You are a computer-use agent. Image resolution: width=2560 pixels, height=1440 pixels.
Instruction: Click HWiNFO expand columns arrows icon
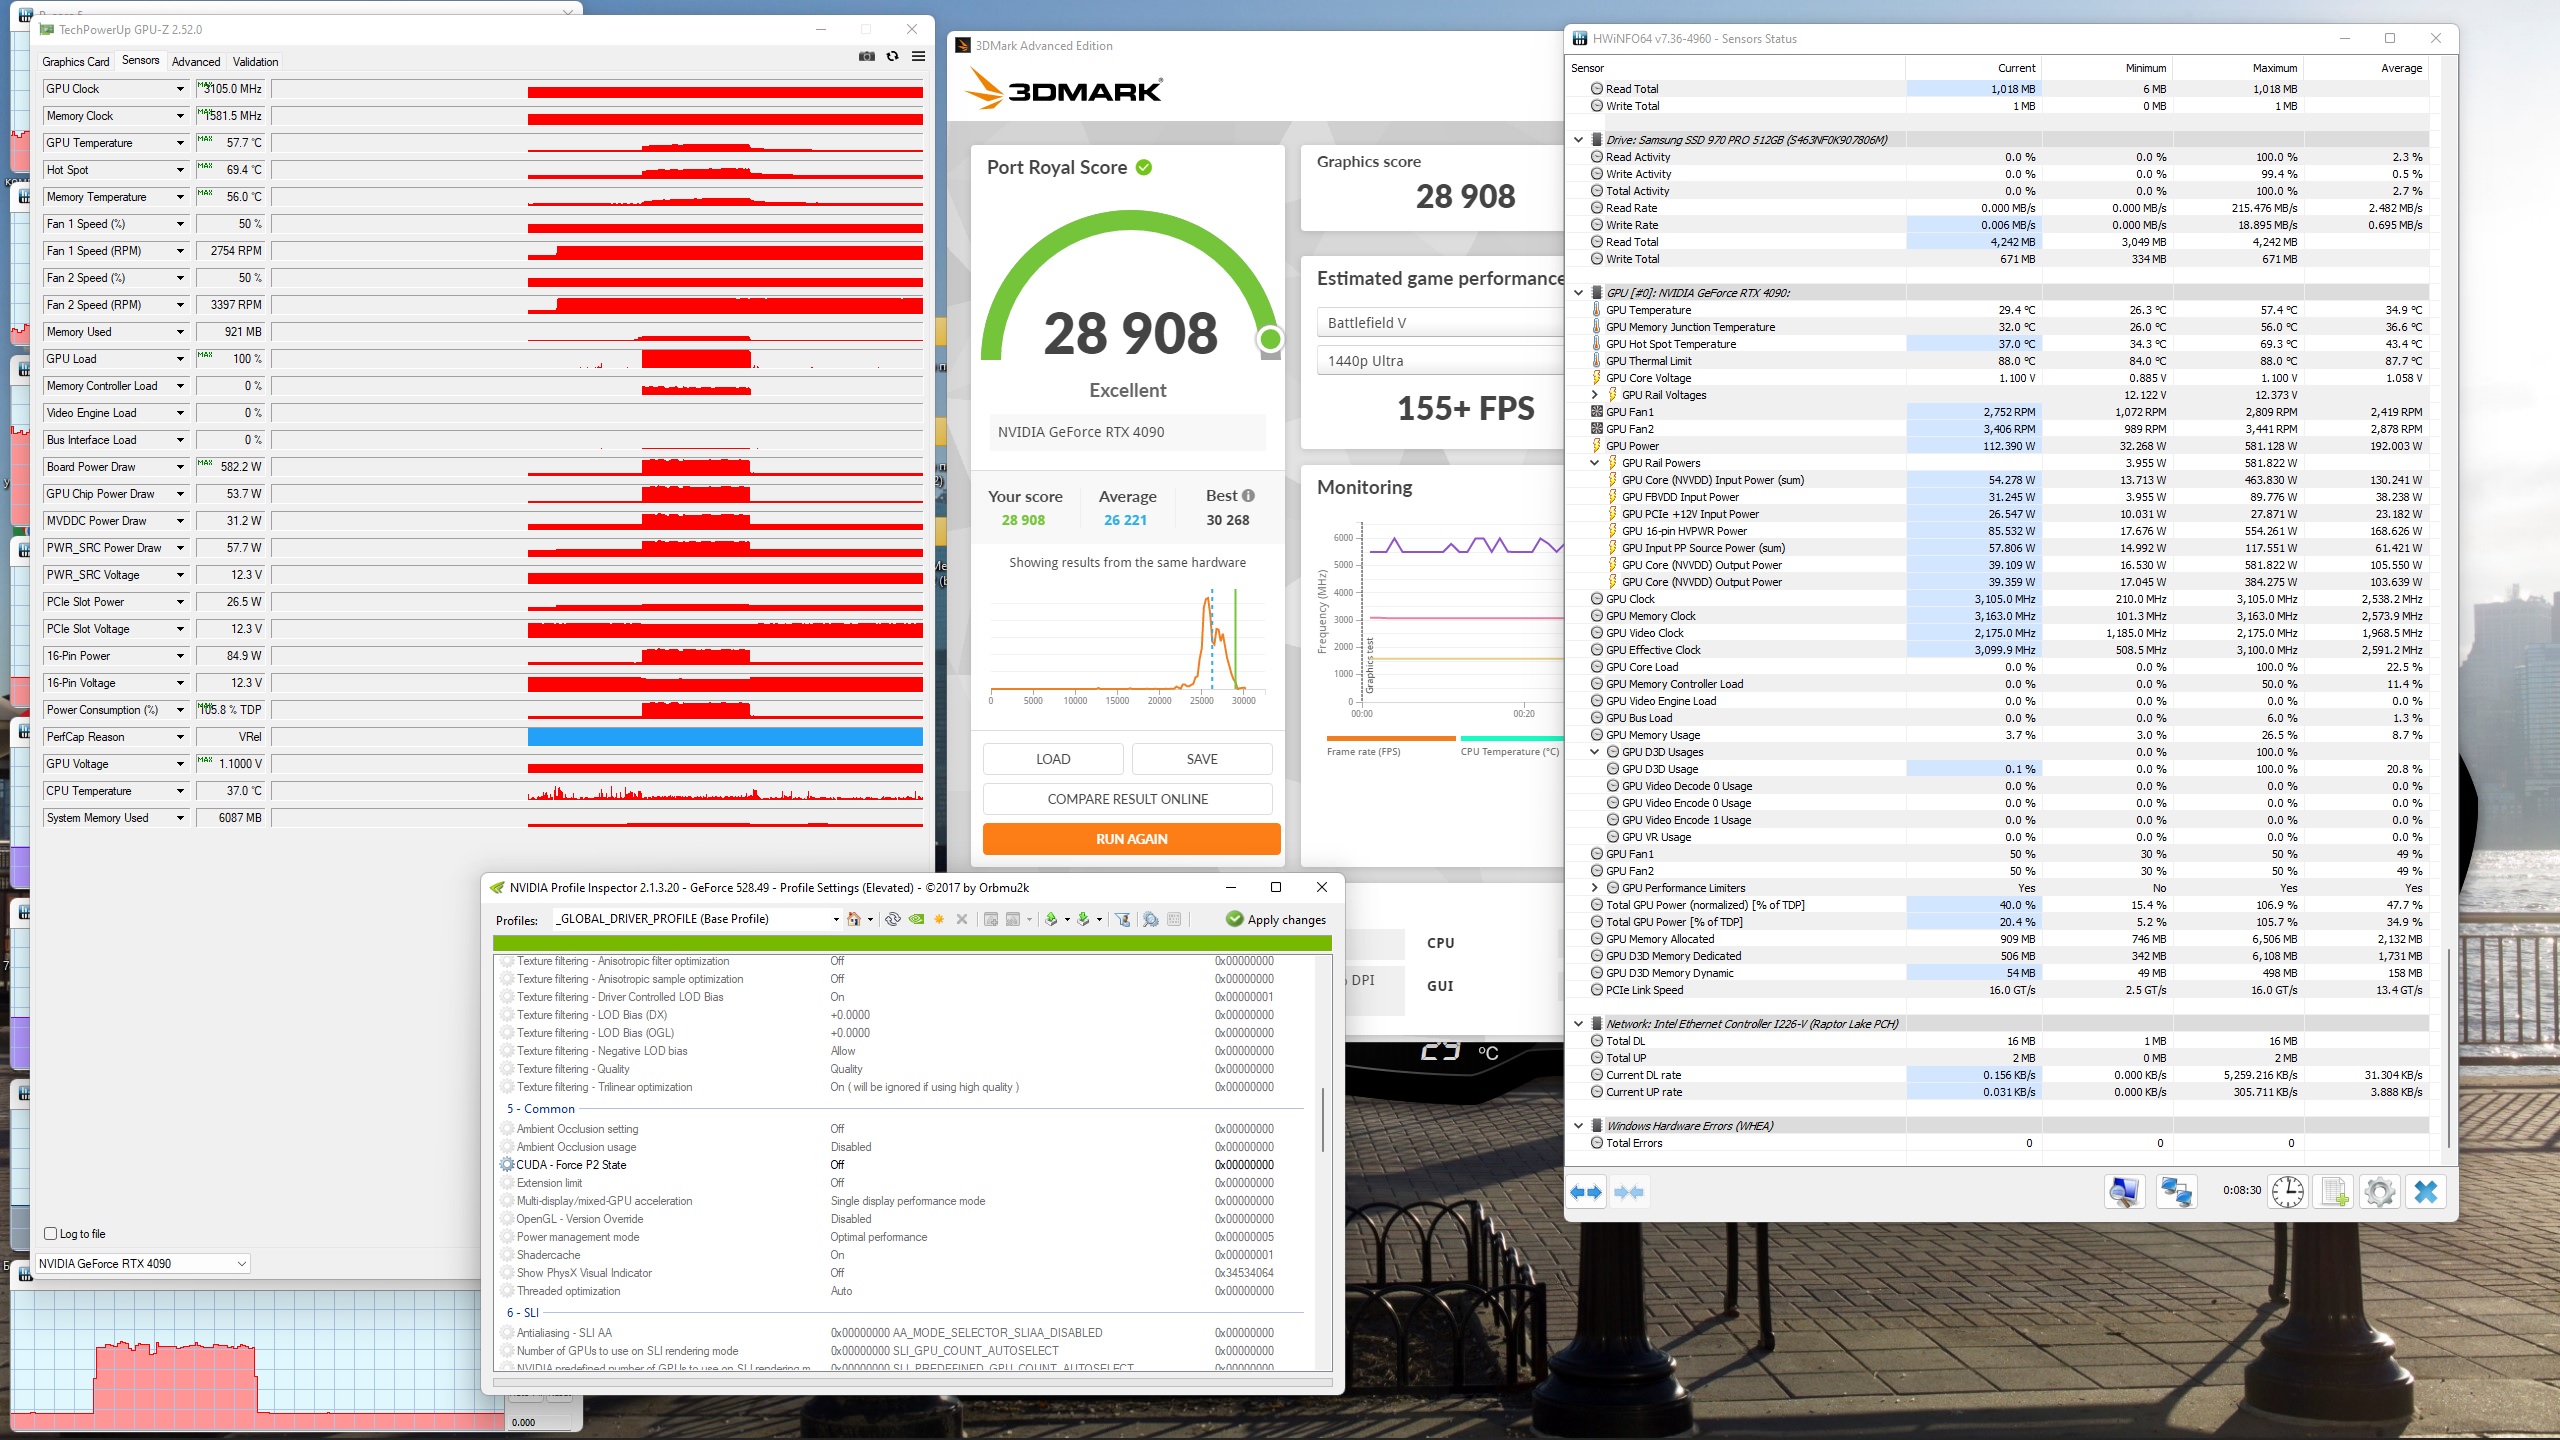(1586, 1192)
